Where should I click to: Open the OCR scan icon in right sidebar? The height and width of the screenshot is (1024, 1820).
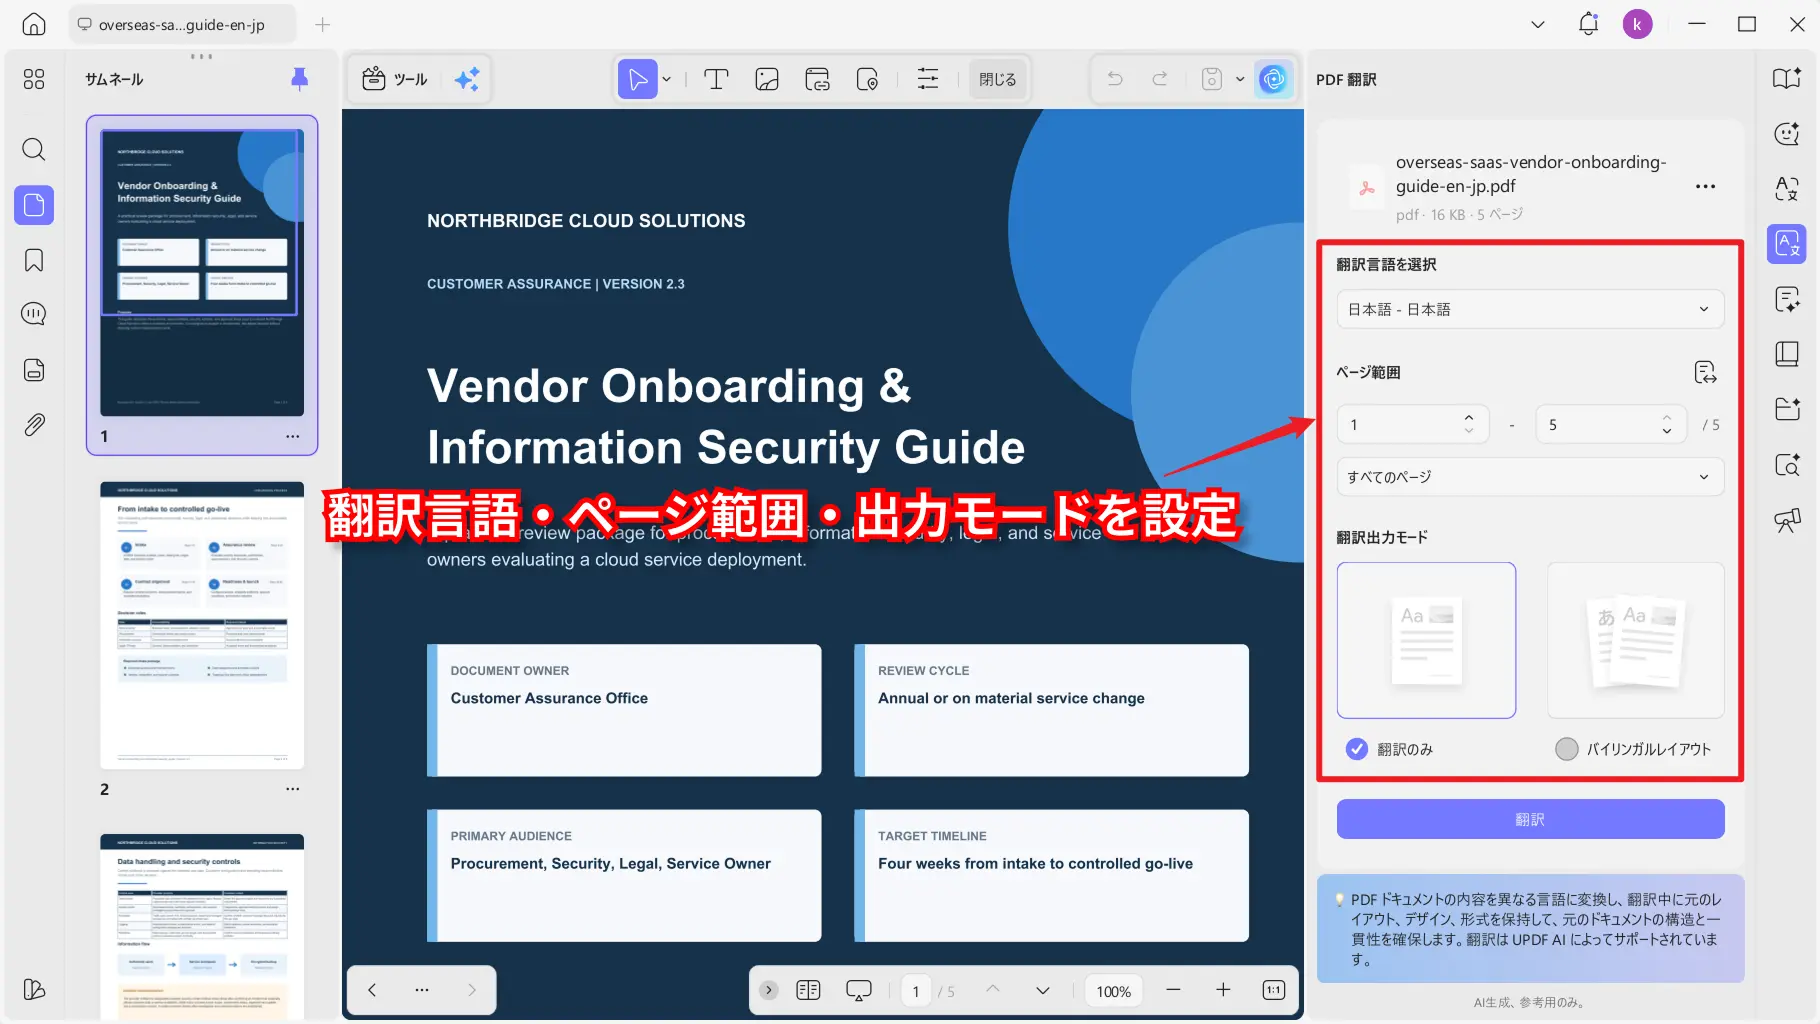pos(1786,465)
